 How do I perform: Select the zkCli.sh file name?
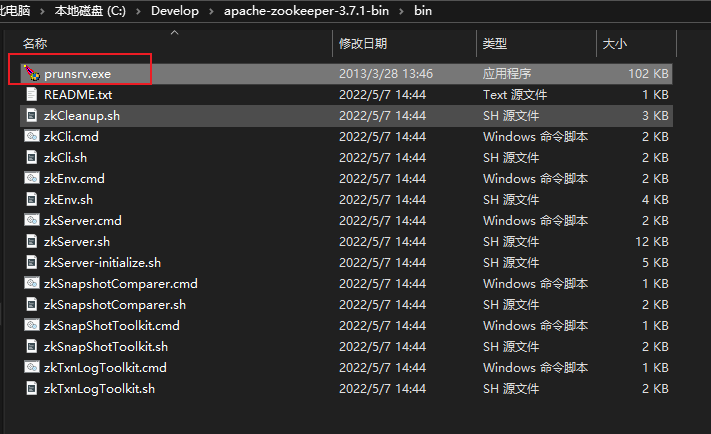point(65,157)
